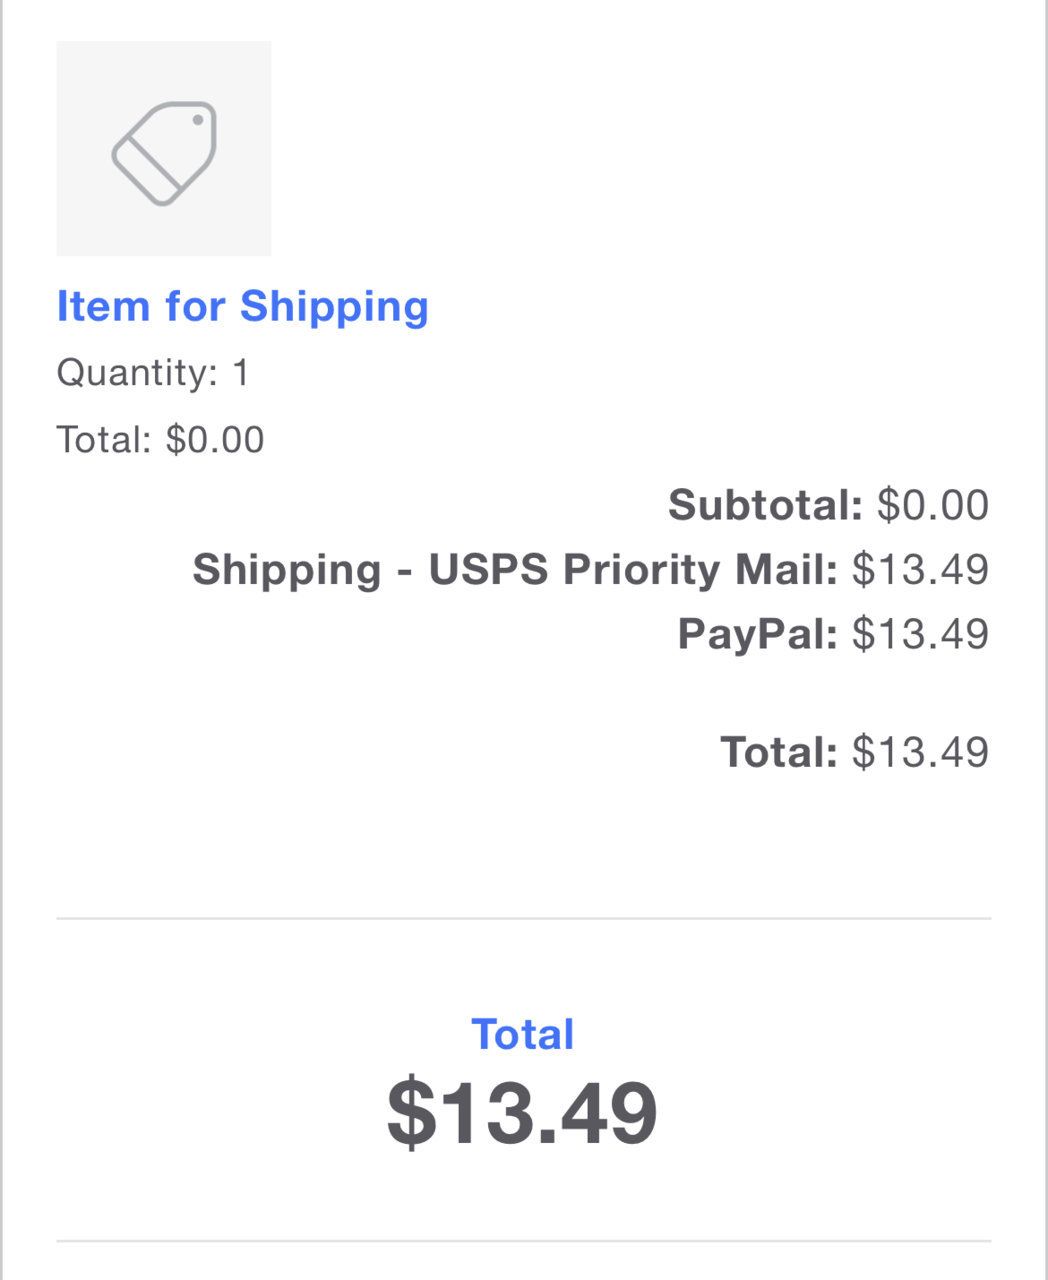Click the word Shipping in item title

coord(335,307)
